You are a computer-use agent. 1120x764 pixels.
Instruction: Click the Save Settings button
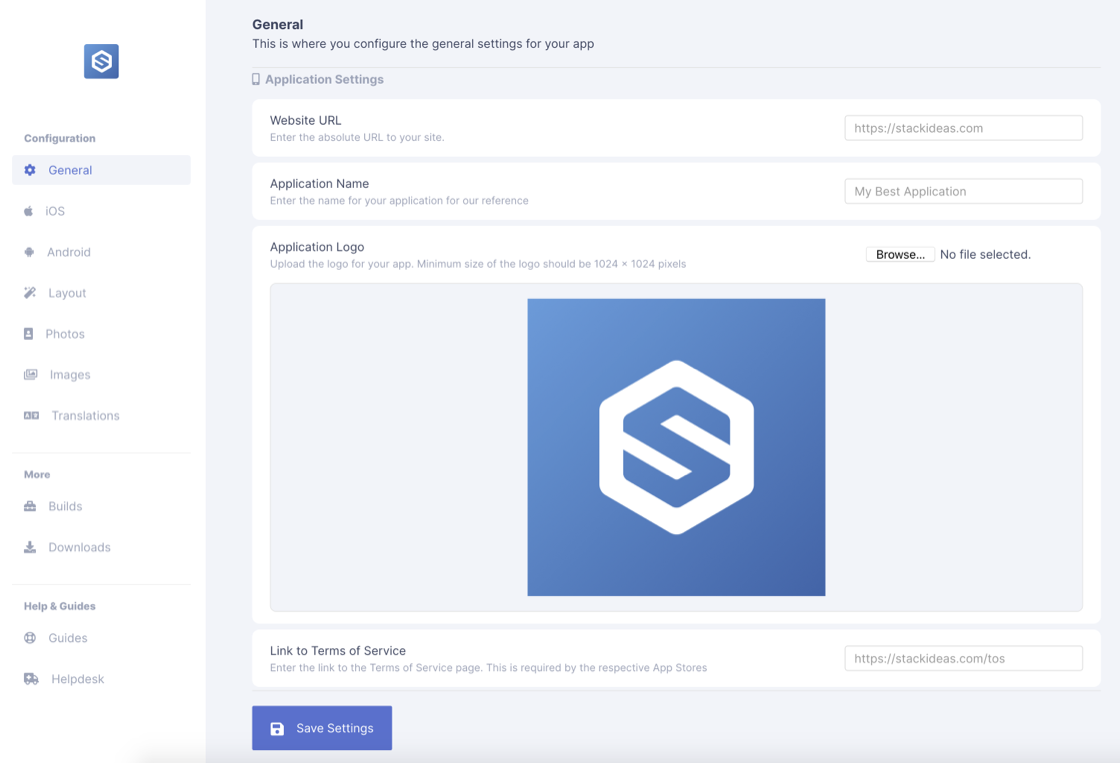[x=322, y=728]
